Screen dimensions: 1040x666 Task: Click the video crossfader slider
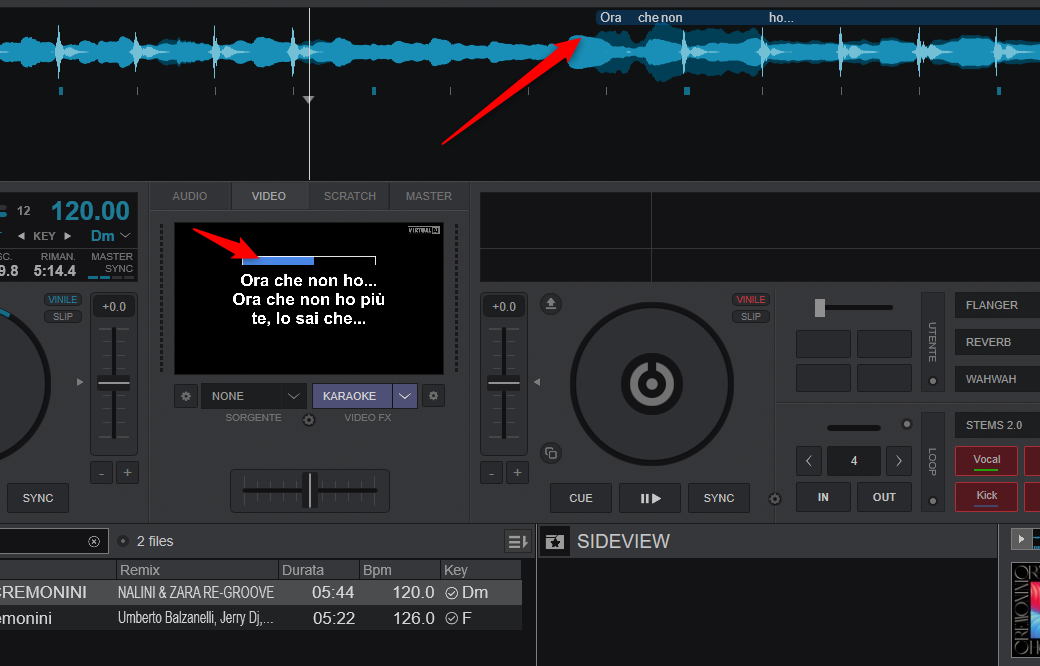tap(310, 490)
